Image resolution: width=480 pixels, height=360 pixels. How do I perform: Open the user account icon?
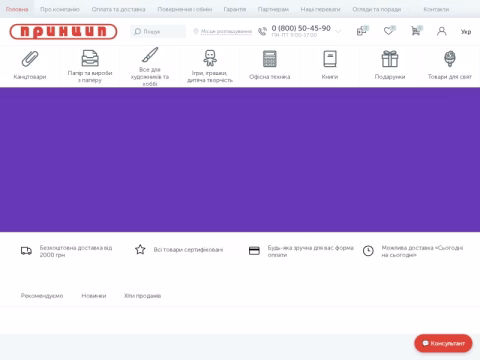[x=442, y=31]
